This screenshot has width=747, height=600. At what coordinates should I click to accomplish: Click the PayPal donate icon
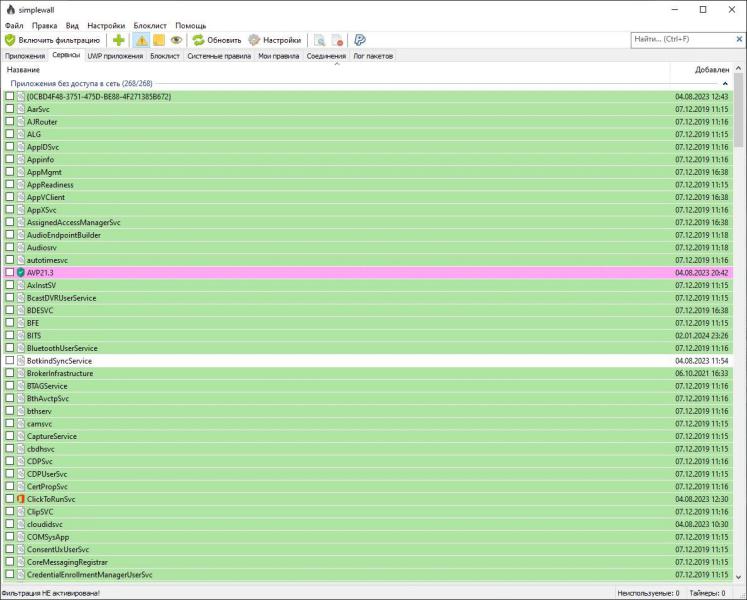click(360, 41)
